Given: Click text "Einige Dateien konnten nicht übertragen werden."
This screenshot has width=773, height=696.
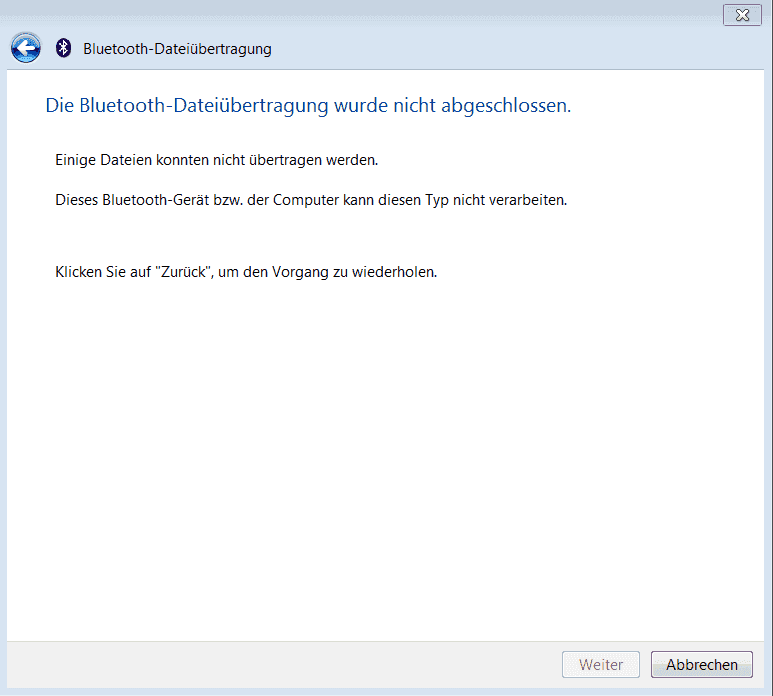Looking at the screenshot, I should [216, 160].
